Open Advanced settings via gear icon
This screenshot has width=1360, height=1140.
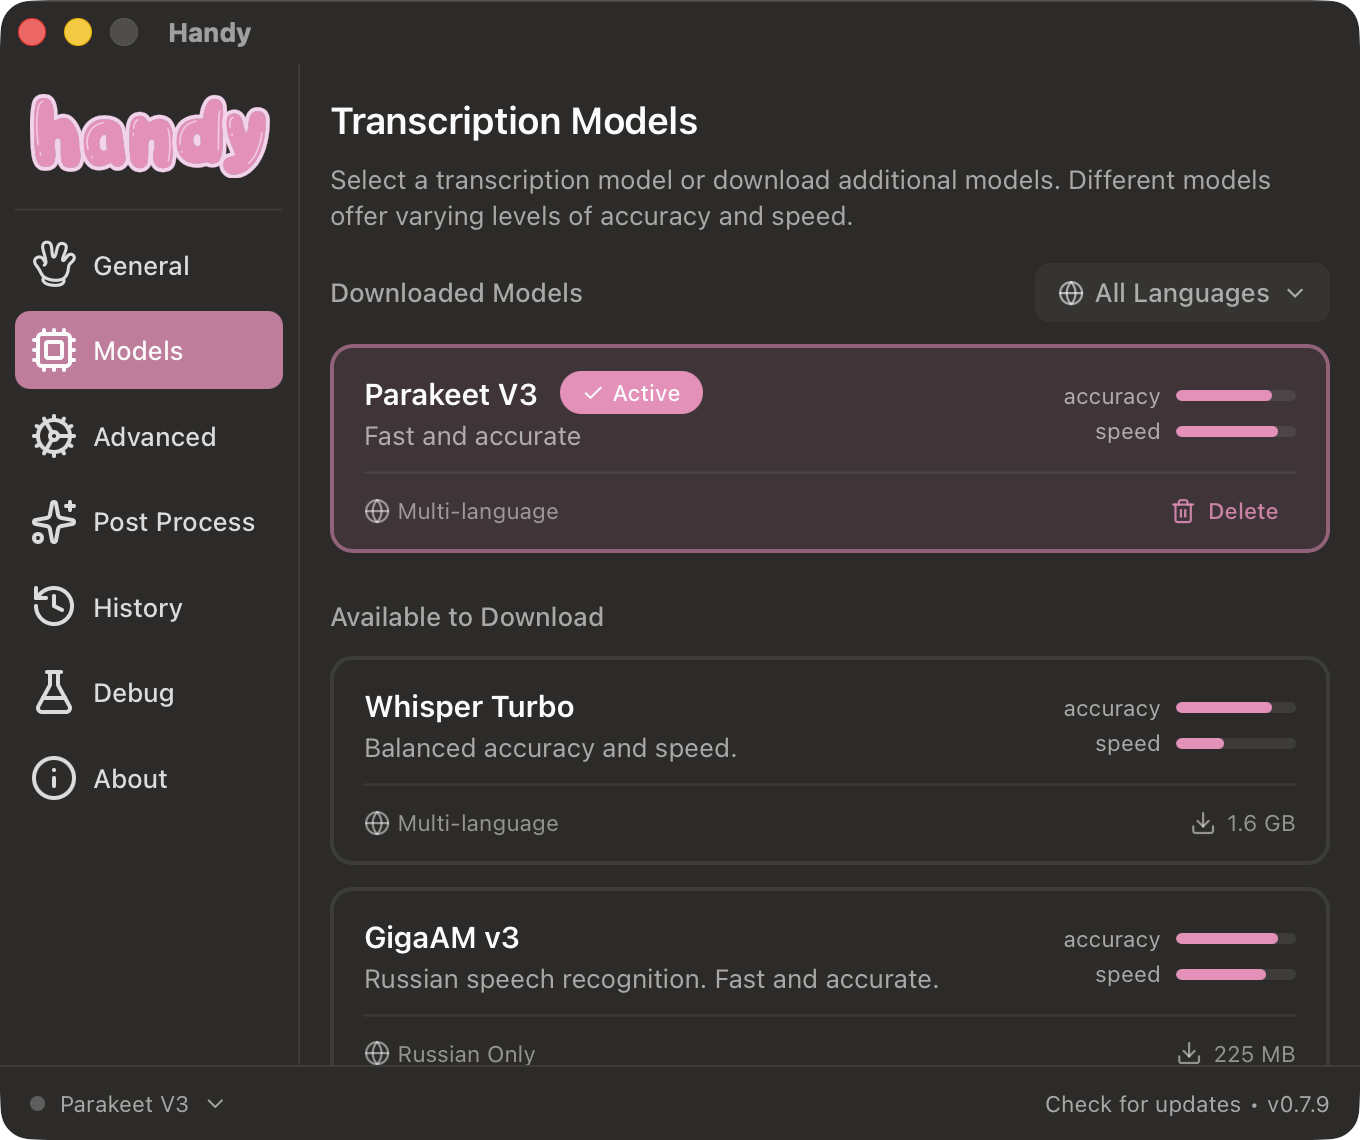tap(55, 436)
